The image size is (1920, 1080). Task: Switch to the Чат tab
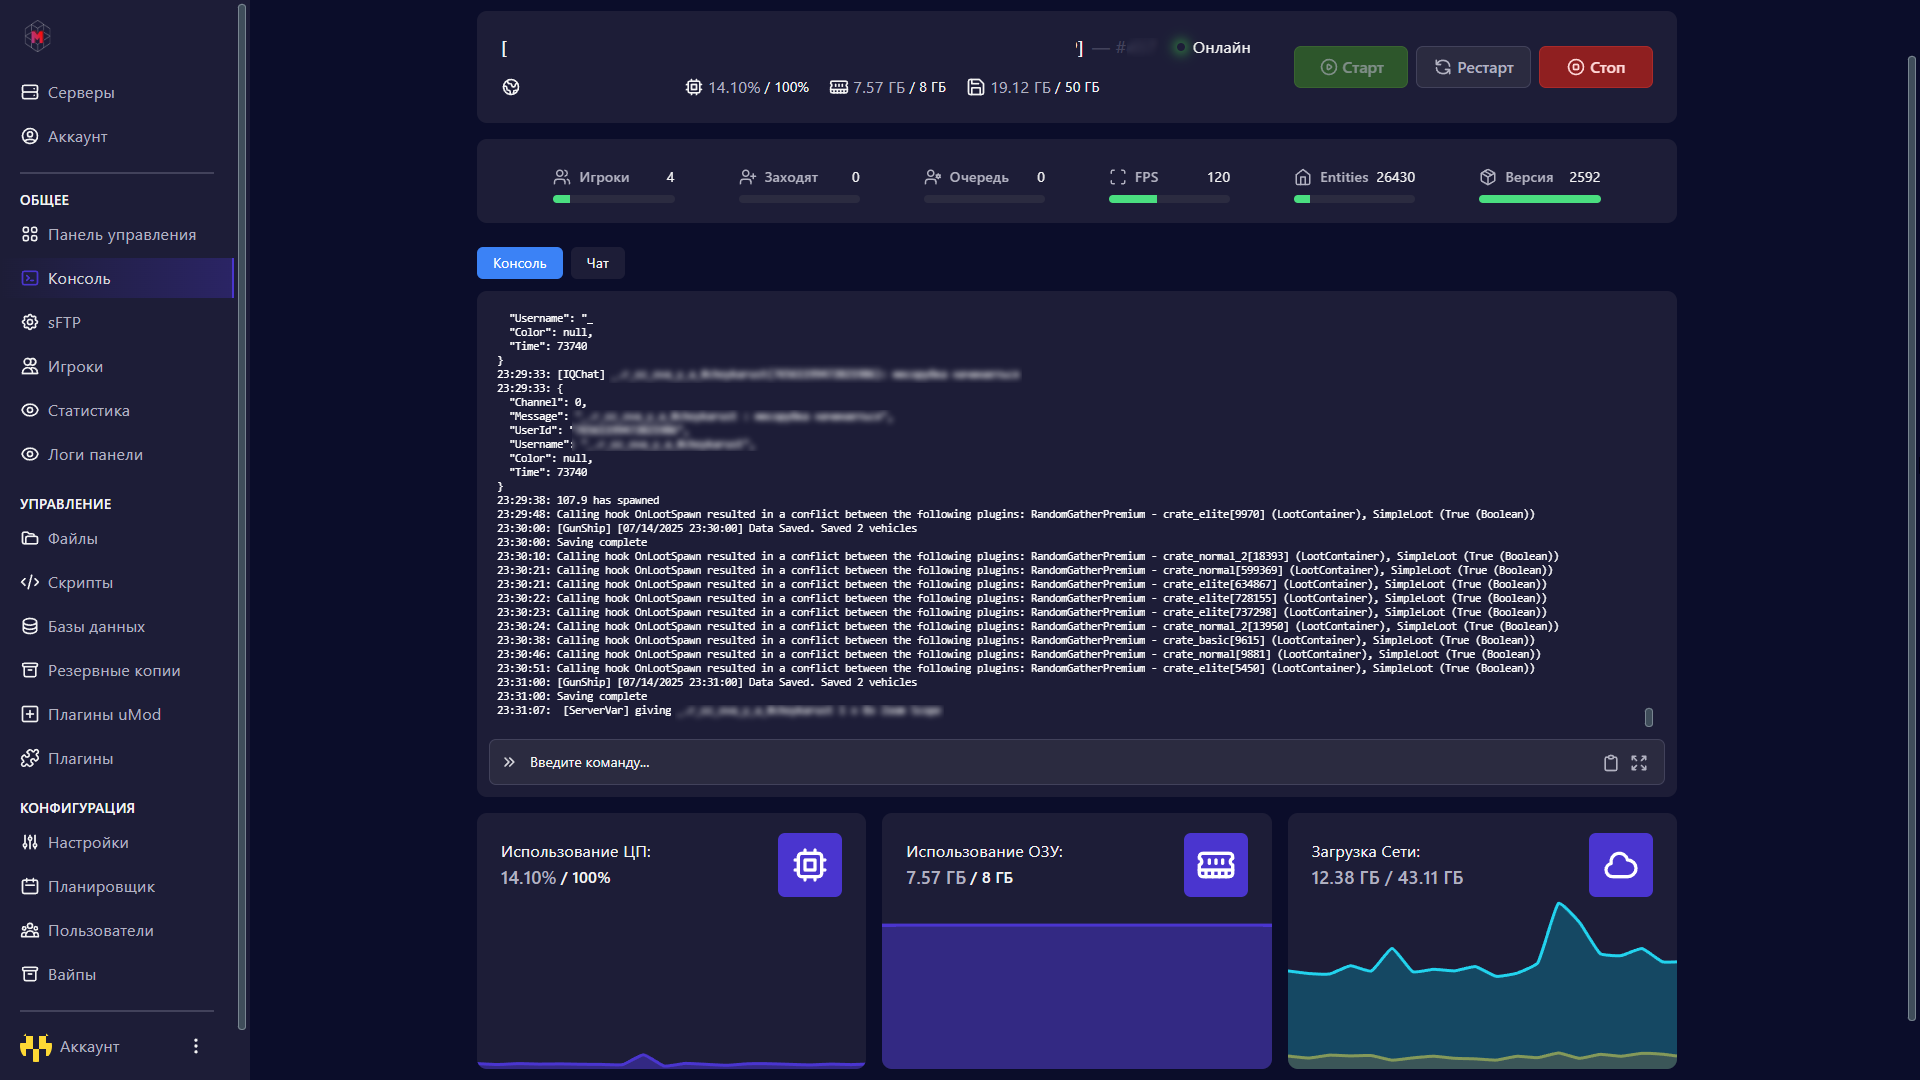pyautogui.click(x=597, y=263)
